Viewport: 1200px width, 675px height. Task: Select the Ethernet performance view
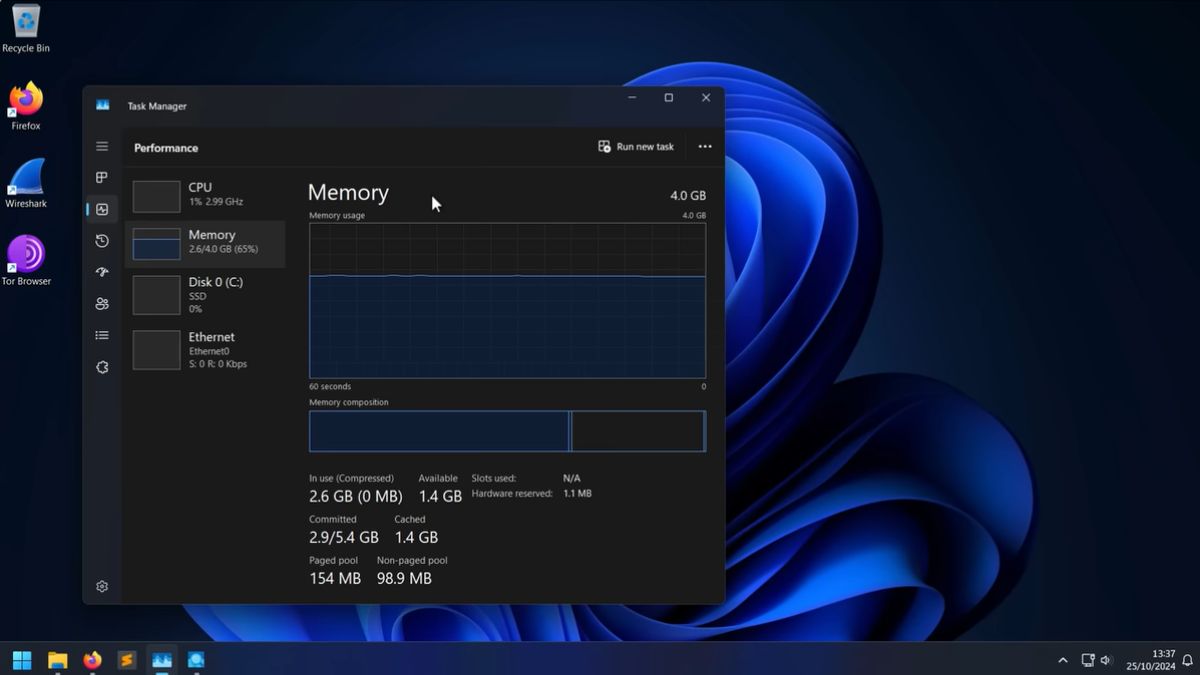[x=205, y=349]
